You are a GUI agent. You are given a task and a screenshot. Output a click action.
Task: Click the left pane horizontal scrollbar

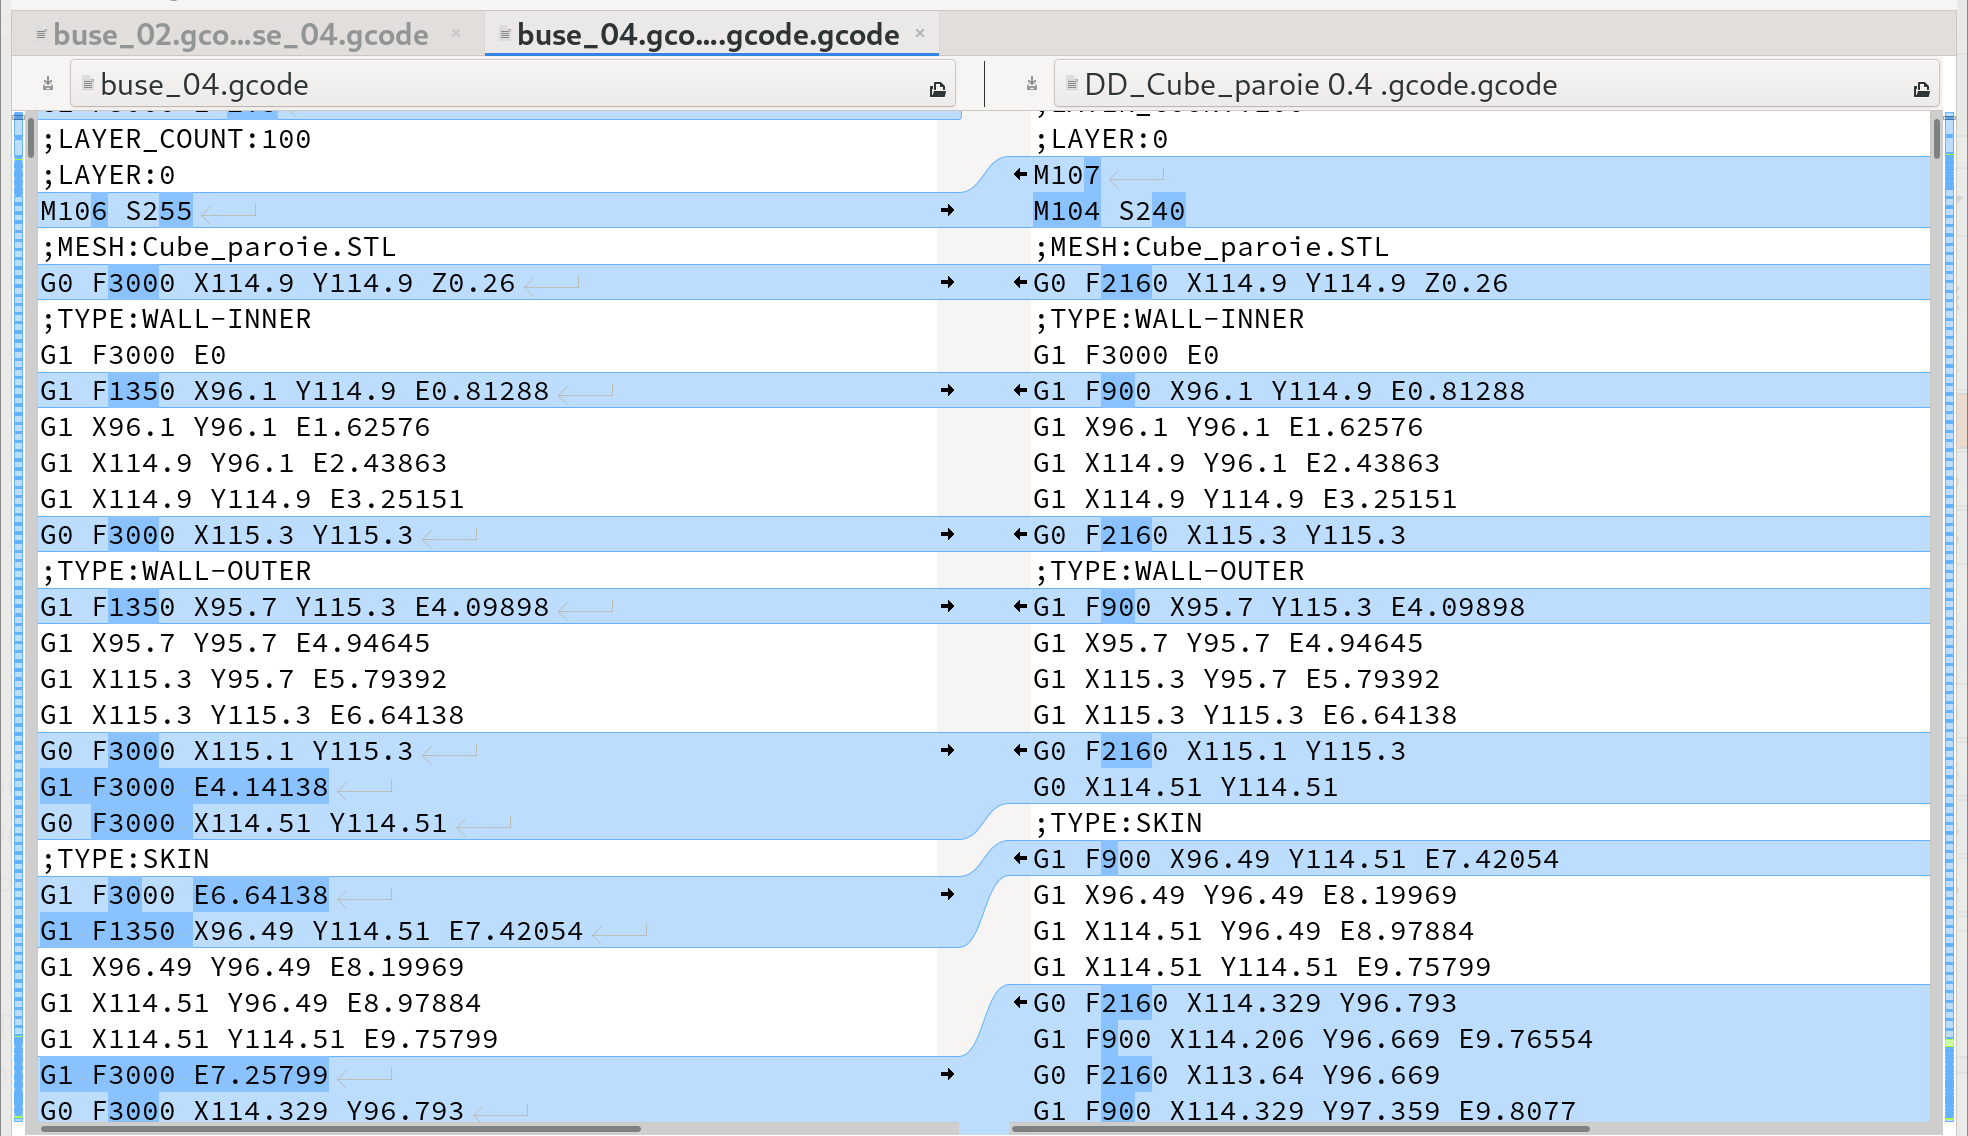click(340, 1129)
